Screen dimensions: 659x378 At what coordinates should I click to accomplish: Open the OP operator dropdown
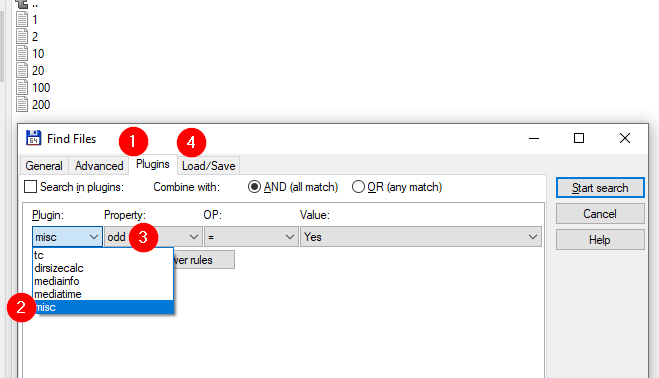(251, 237)
